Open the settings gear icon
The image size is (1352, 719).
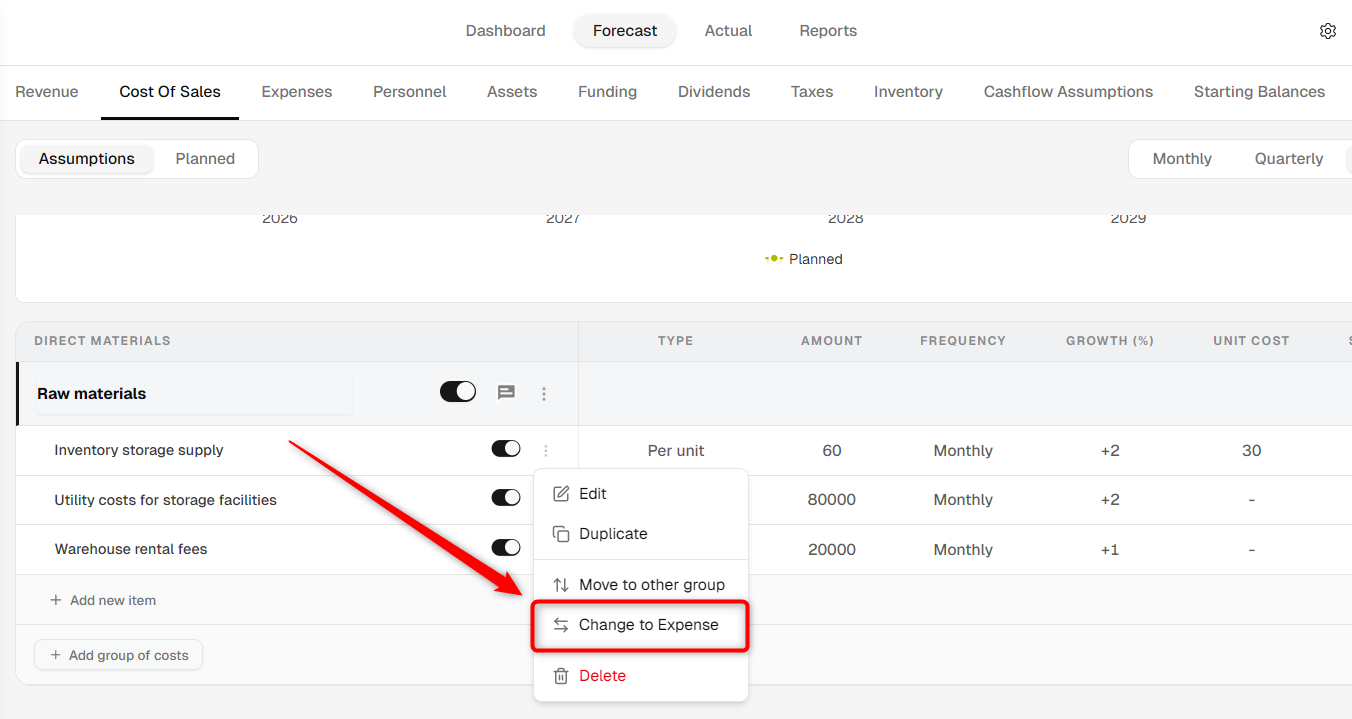pyautogui.click(x=1328, y=31)
